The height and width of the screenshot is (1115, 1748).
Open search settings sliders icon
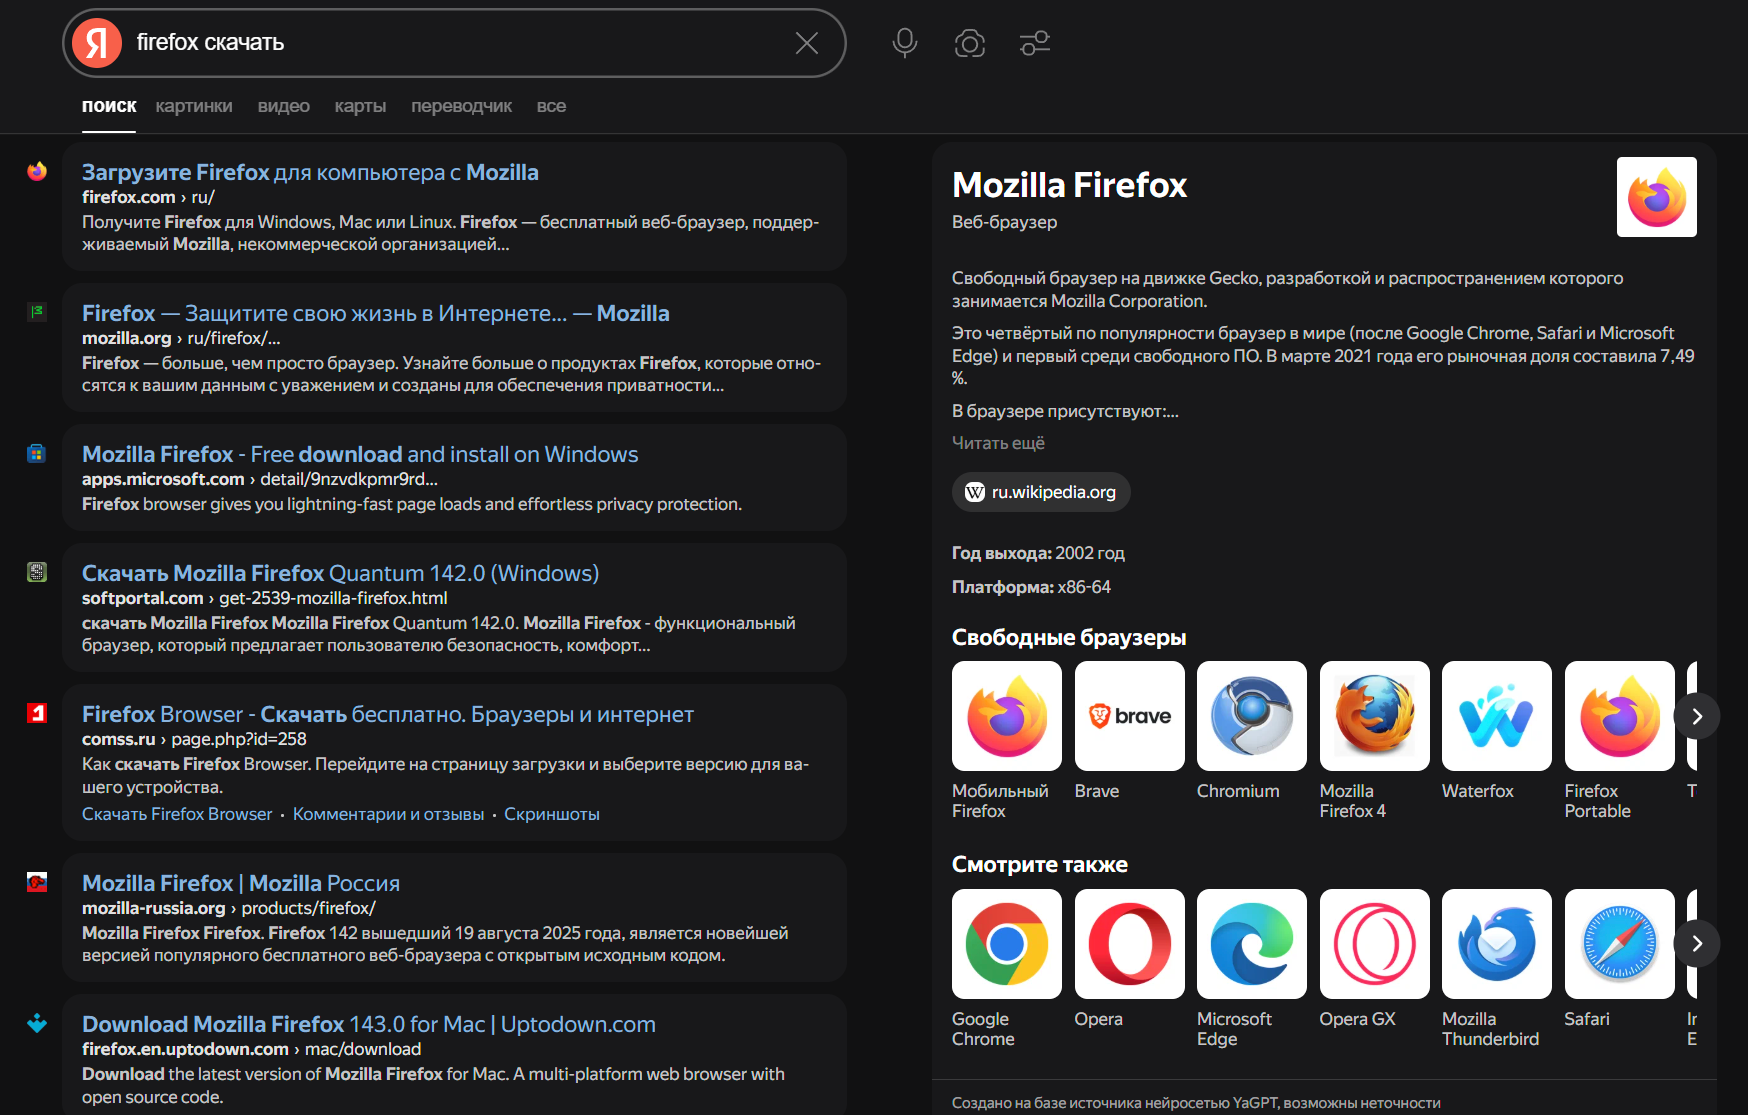1034,43
